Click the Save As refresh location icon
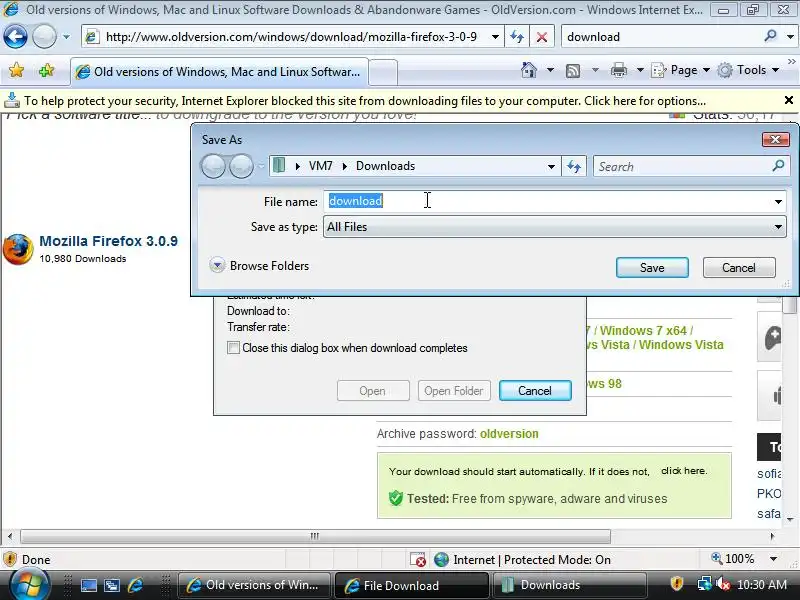This screenshot has height=600, width=800. pos(574,166)
